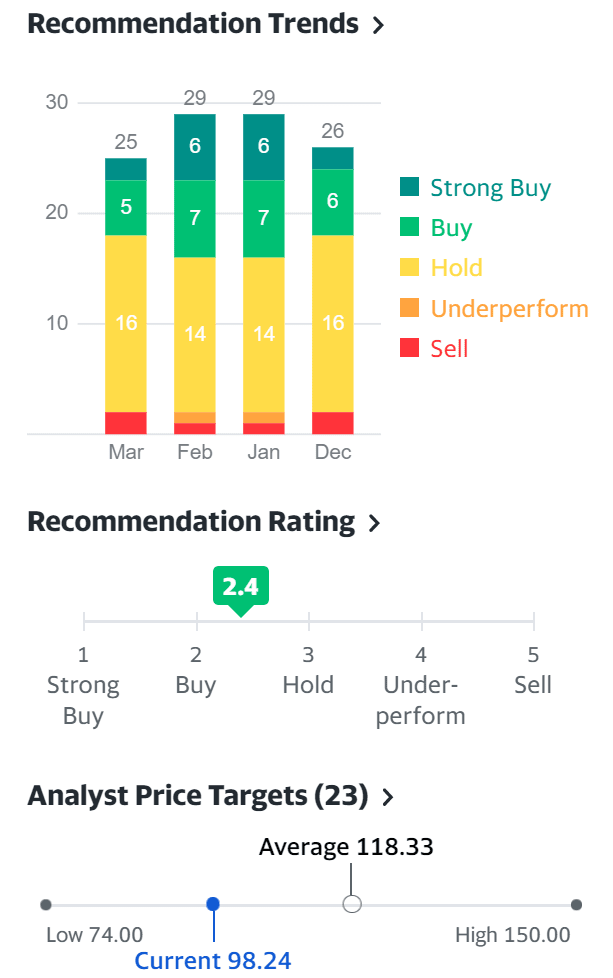The height and width of the screenshot is (978, 613).
Task: Click the 2.4 rating marker badge
Action: click(x=241, y=587)
